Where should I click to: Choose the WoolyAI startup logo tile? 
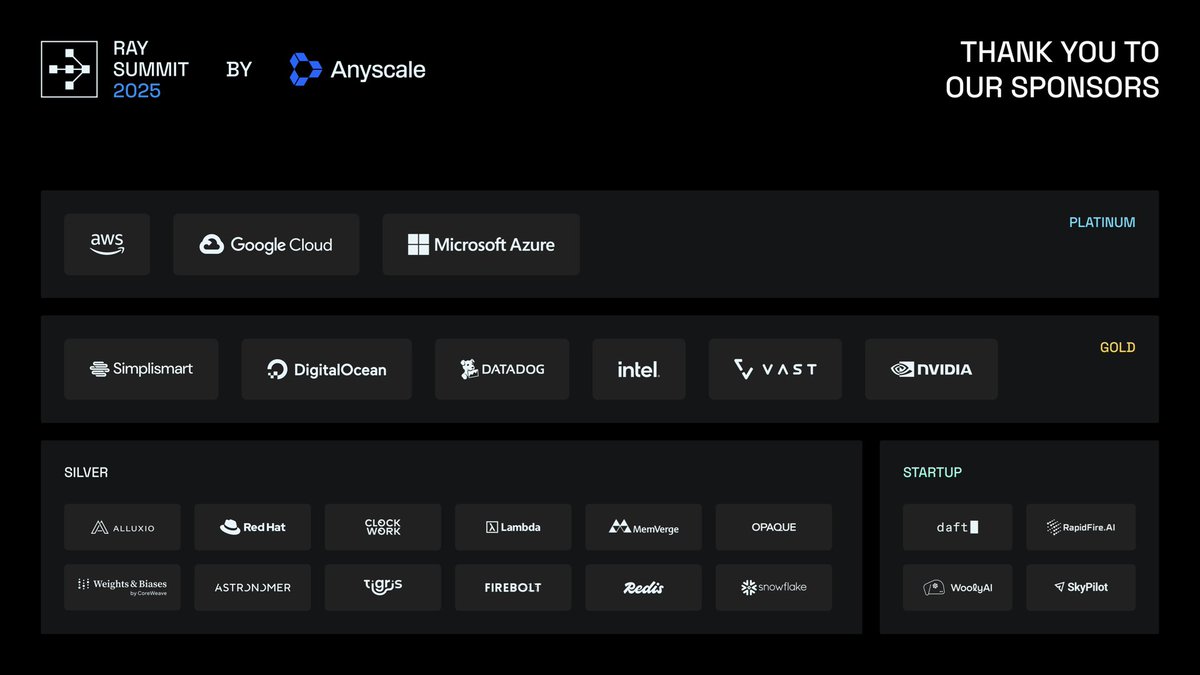[x=958, y=587]
